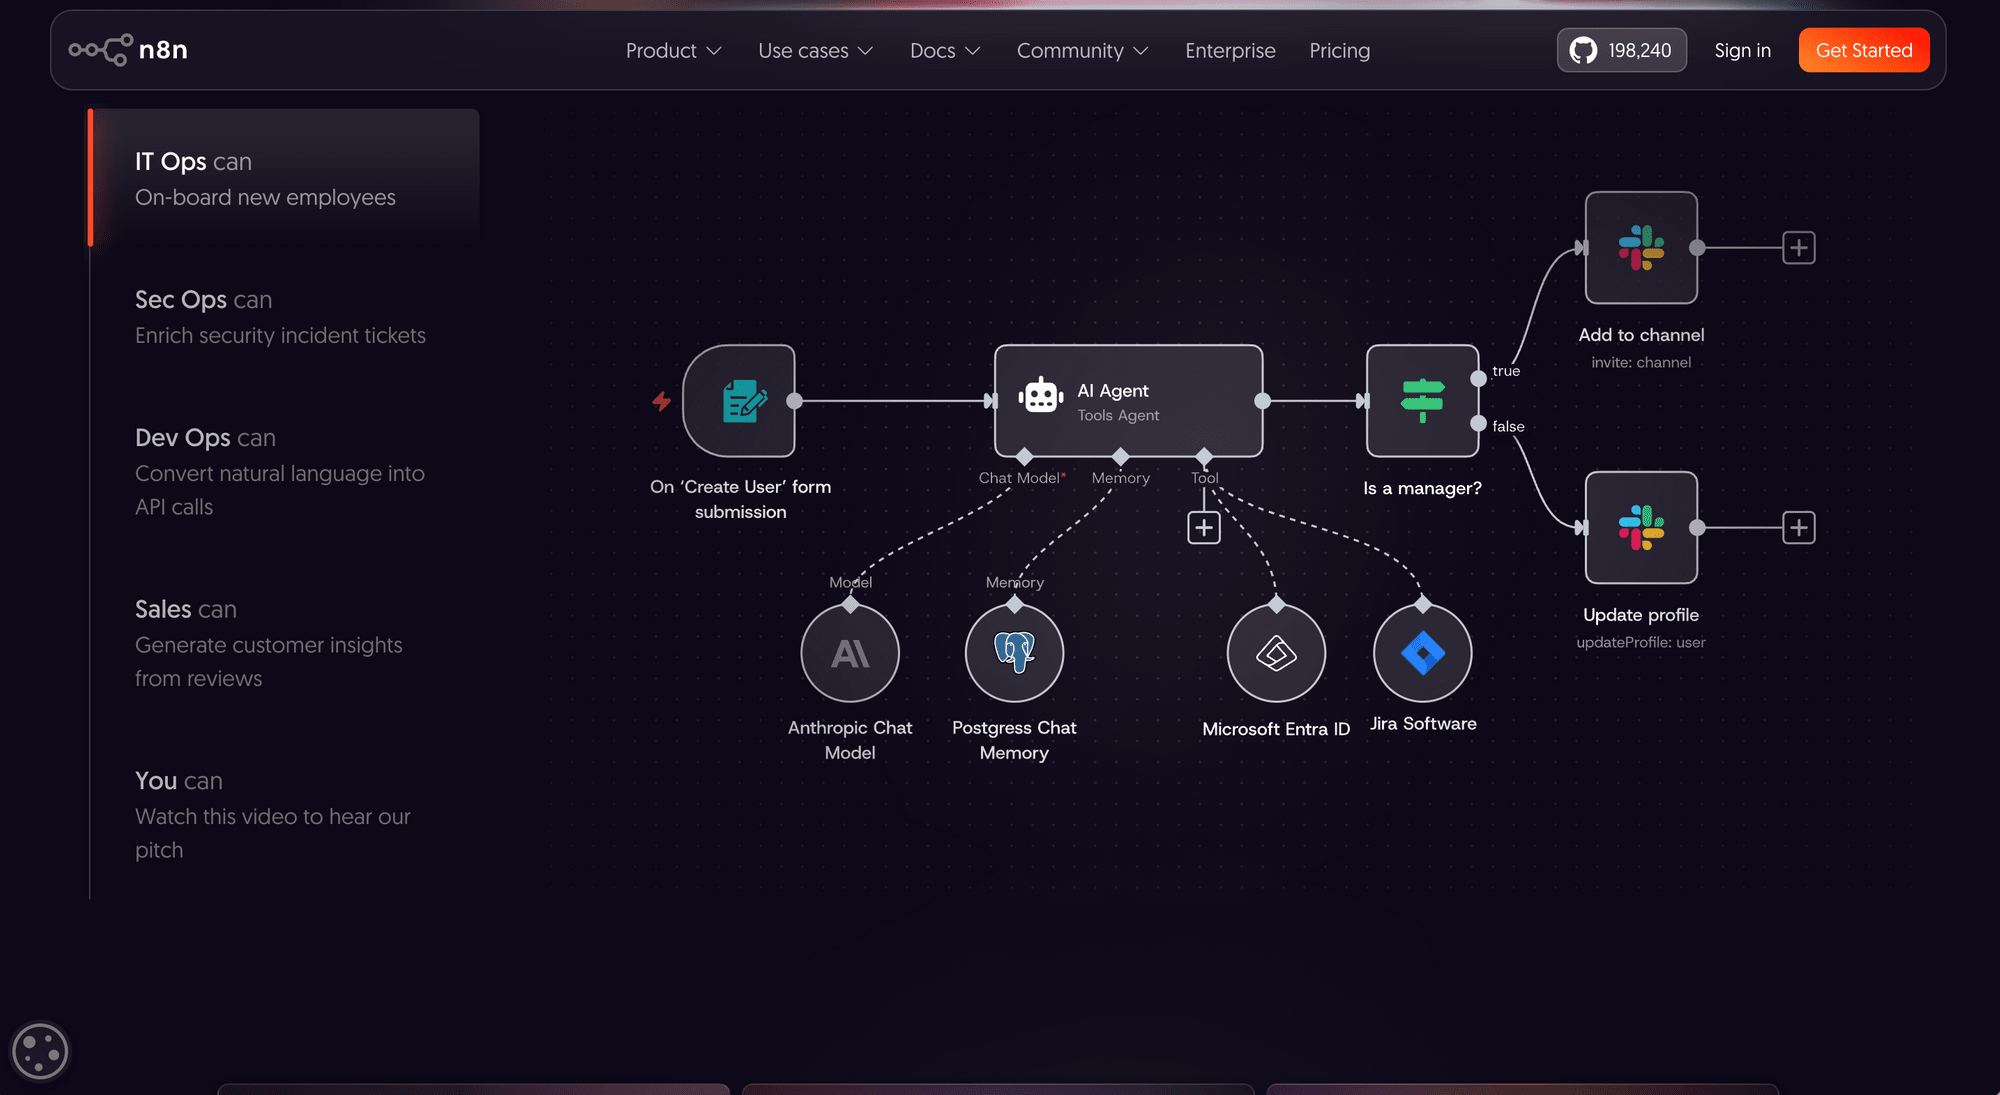Screen dimensions: 2000x1095
Task: Select the 'Sec Ops can' use case tab
Action: 284,316
